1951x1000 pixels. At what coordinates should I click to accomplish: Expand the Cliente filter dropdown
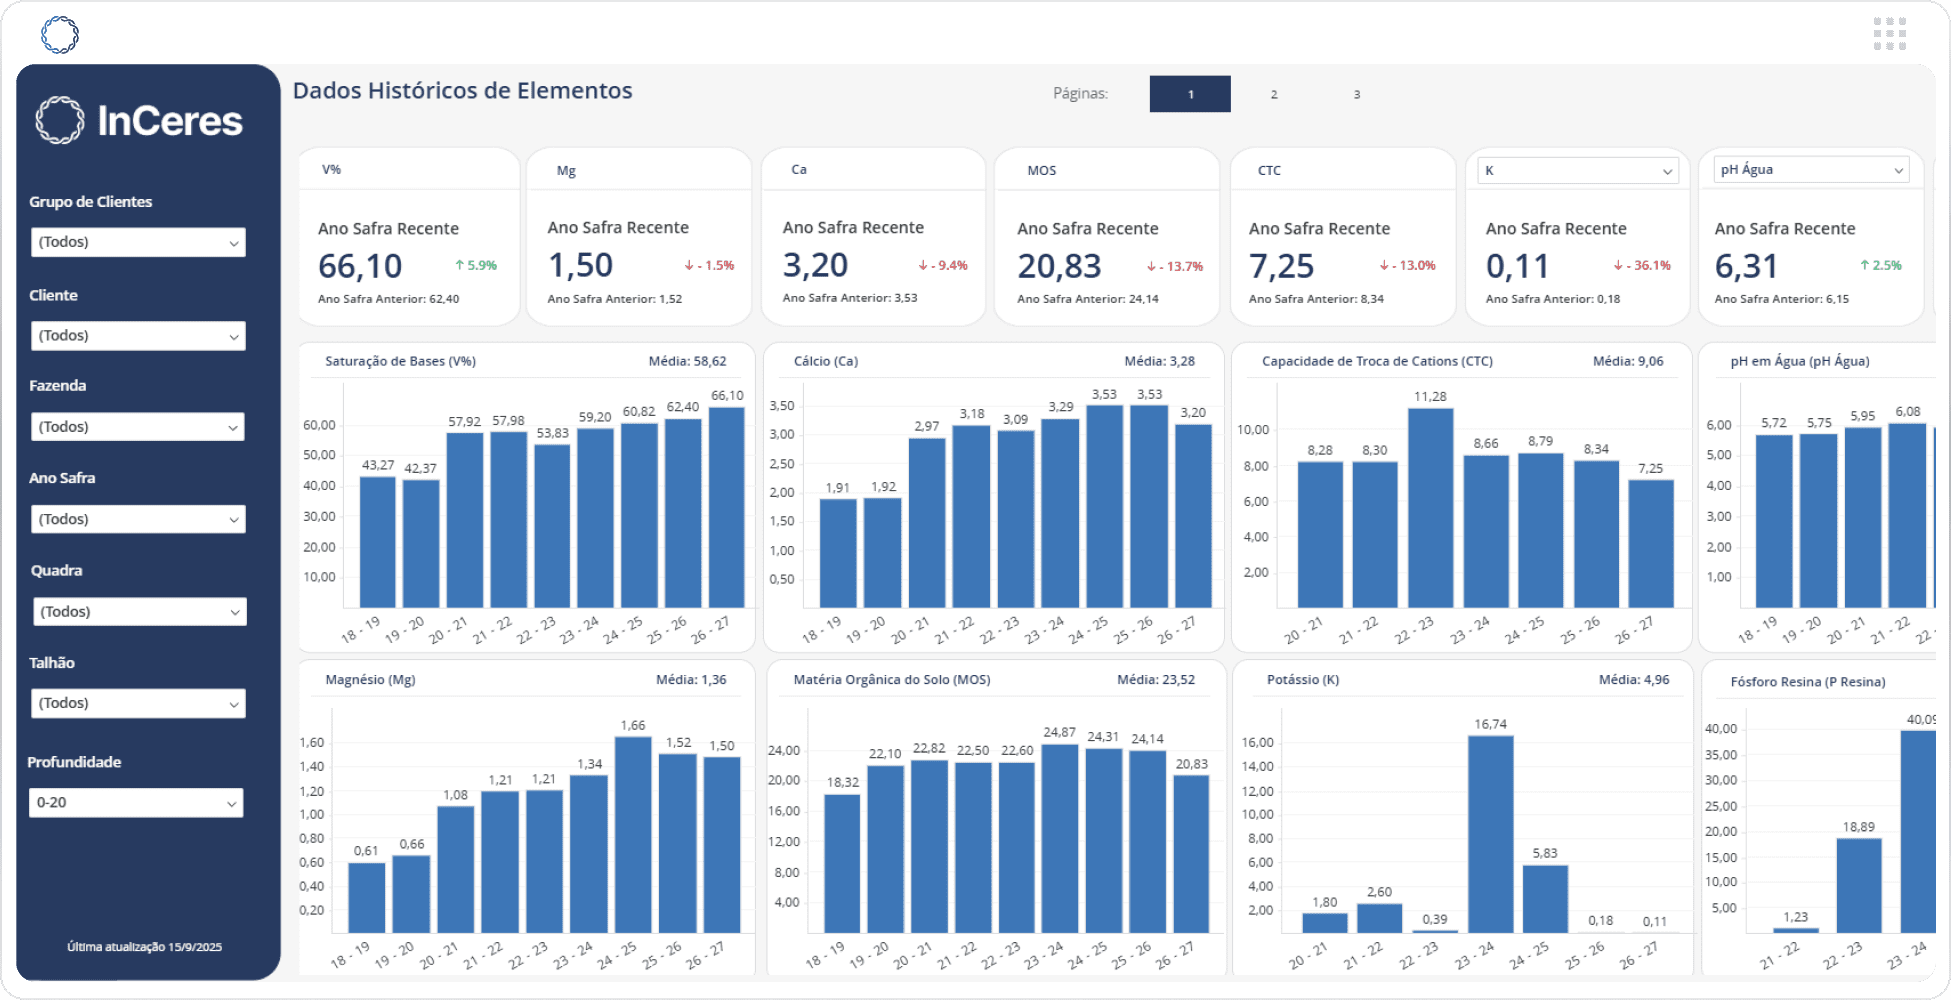pos(138,336)
